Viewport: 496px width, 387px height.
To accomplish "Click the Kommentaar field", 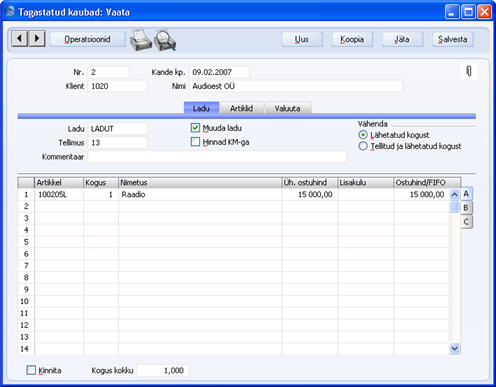I will 217,157.
